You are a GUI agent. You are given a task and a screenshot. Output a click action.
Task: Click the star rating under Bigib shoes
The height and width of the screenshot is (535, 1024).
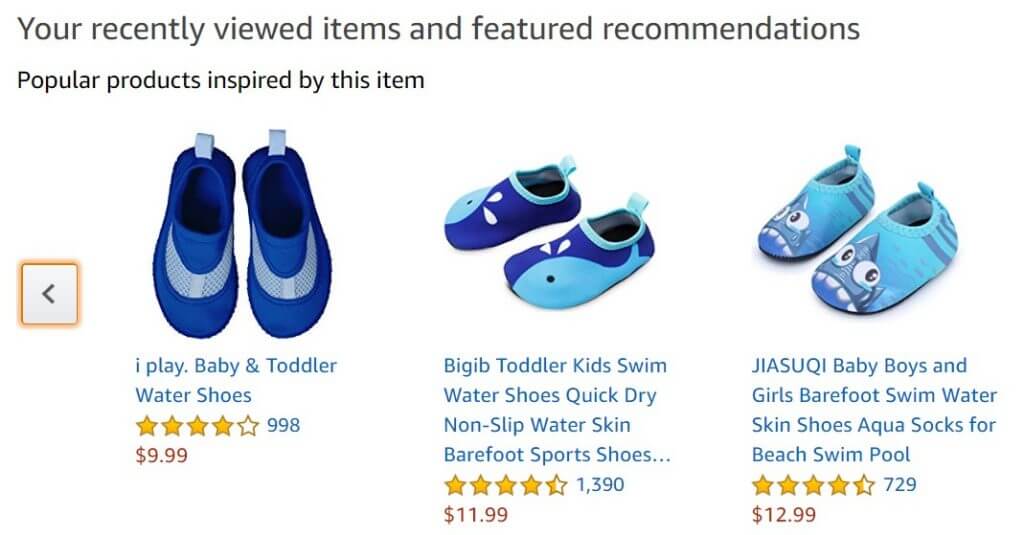click(505, 486)
